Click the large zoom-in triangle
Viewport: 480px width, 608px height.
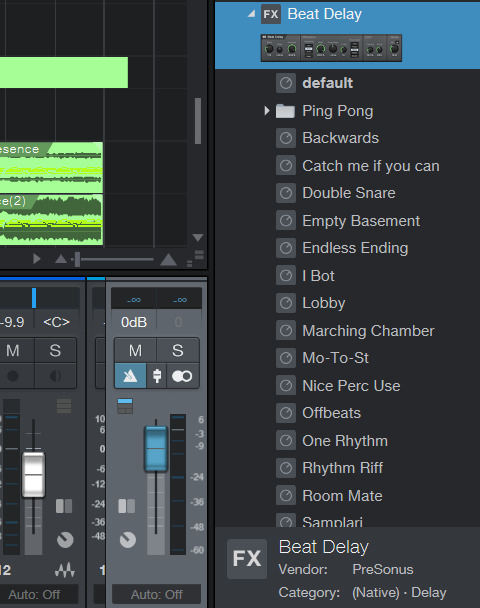click(168, 259)
